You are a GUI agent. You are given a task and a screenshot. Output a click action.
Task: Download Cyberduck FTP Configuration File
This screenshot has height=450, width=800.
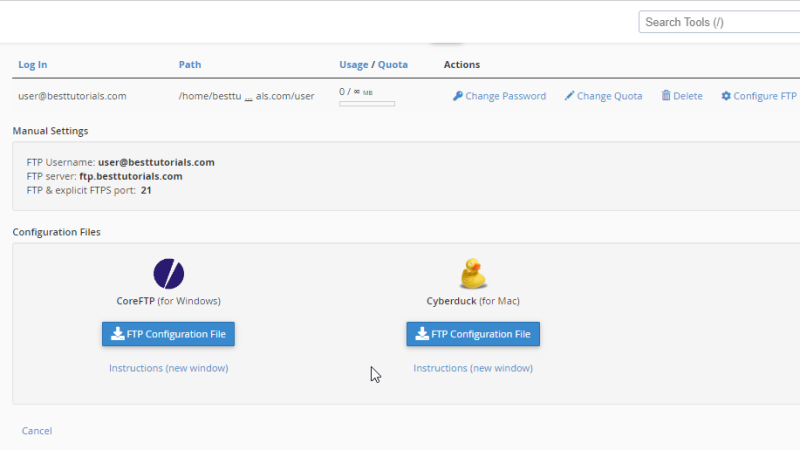pyautogui.click(x=473, y=334)
